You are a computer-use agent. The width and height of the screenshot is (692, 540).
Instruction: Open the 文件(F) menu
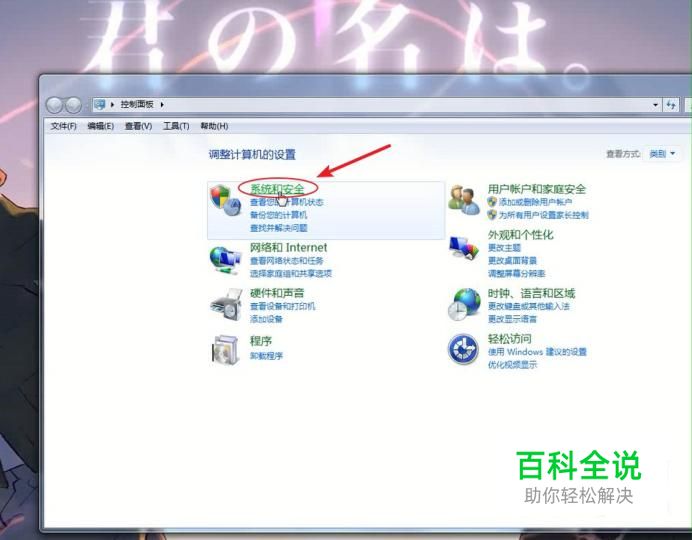[64, 126]
